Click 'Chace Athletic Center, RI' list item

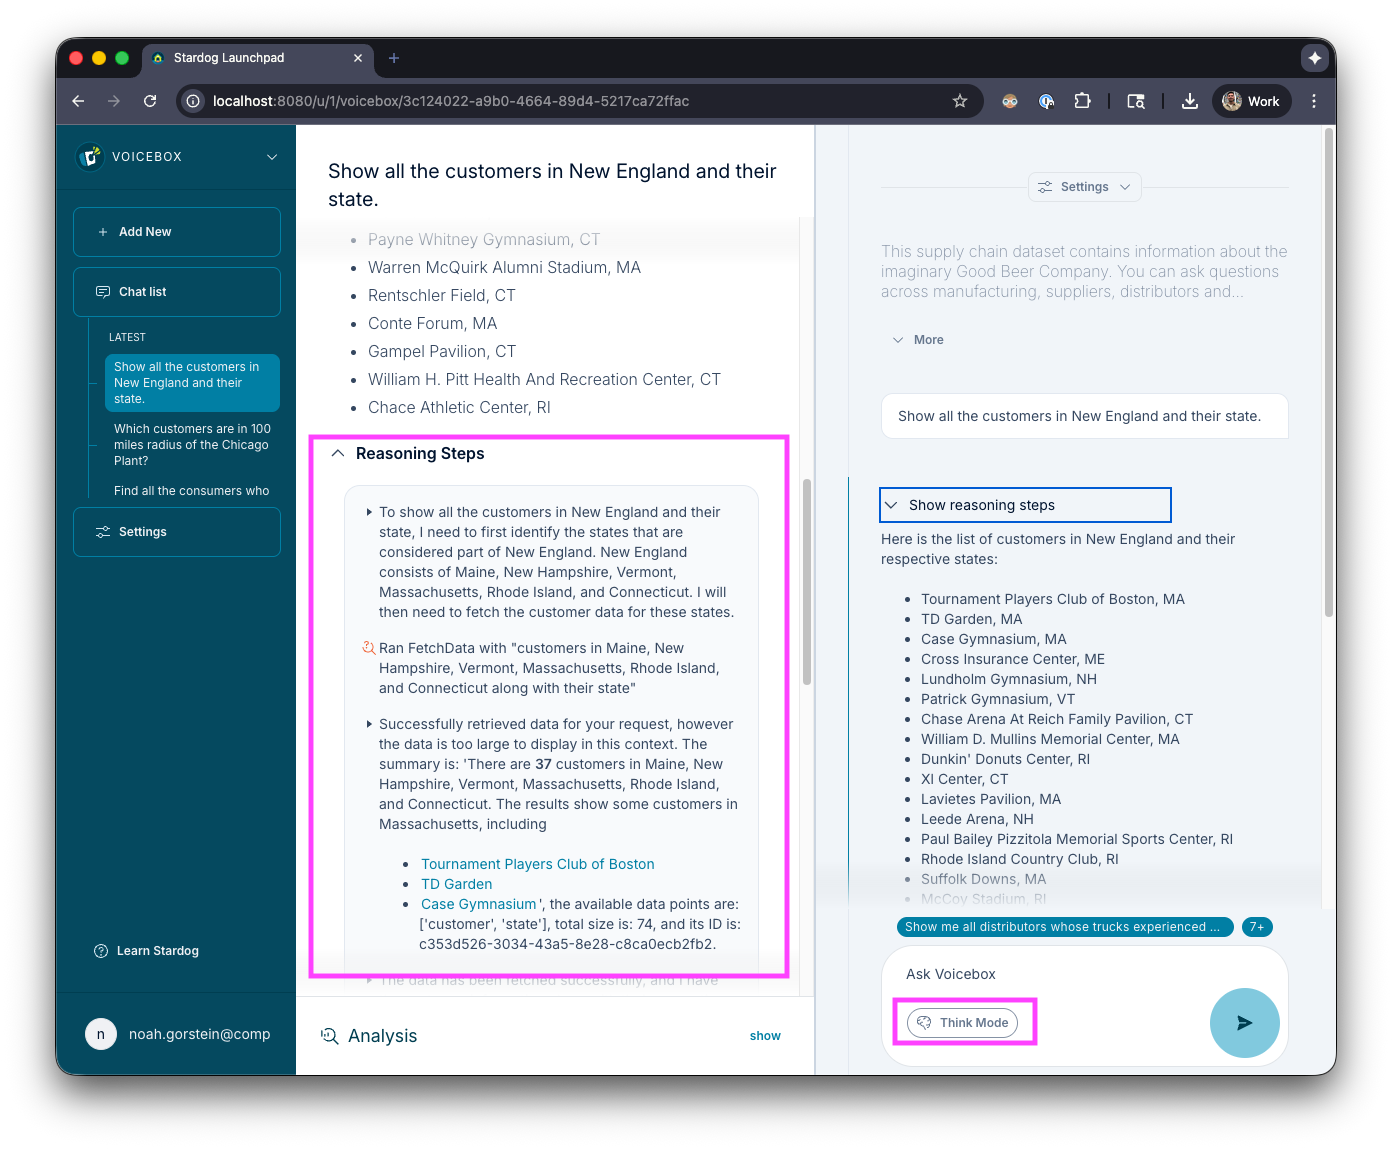coord(459,408)
